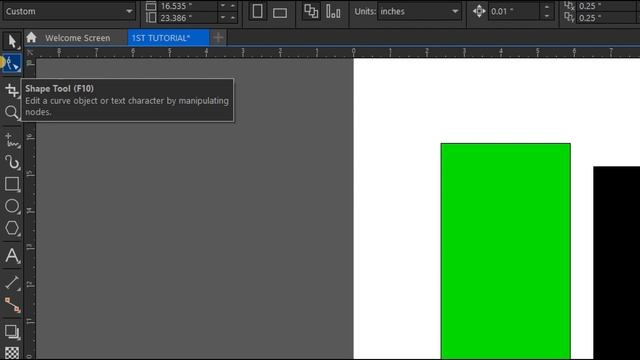Select the Drop Shadow tool
Screen dimensions: 640x360
(x=11, y=331)
